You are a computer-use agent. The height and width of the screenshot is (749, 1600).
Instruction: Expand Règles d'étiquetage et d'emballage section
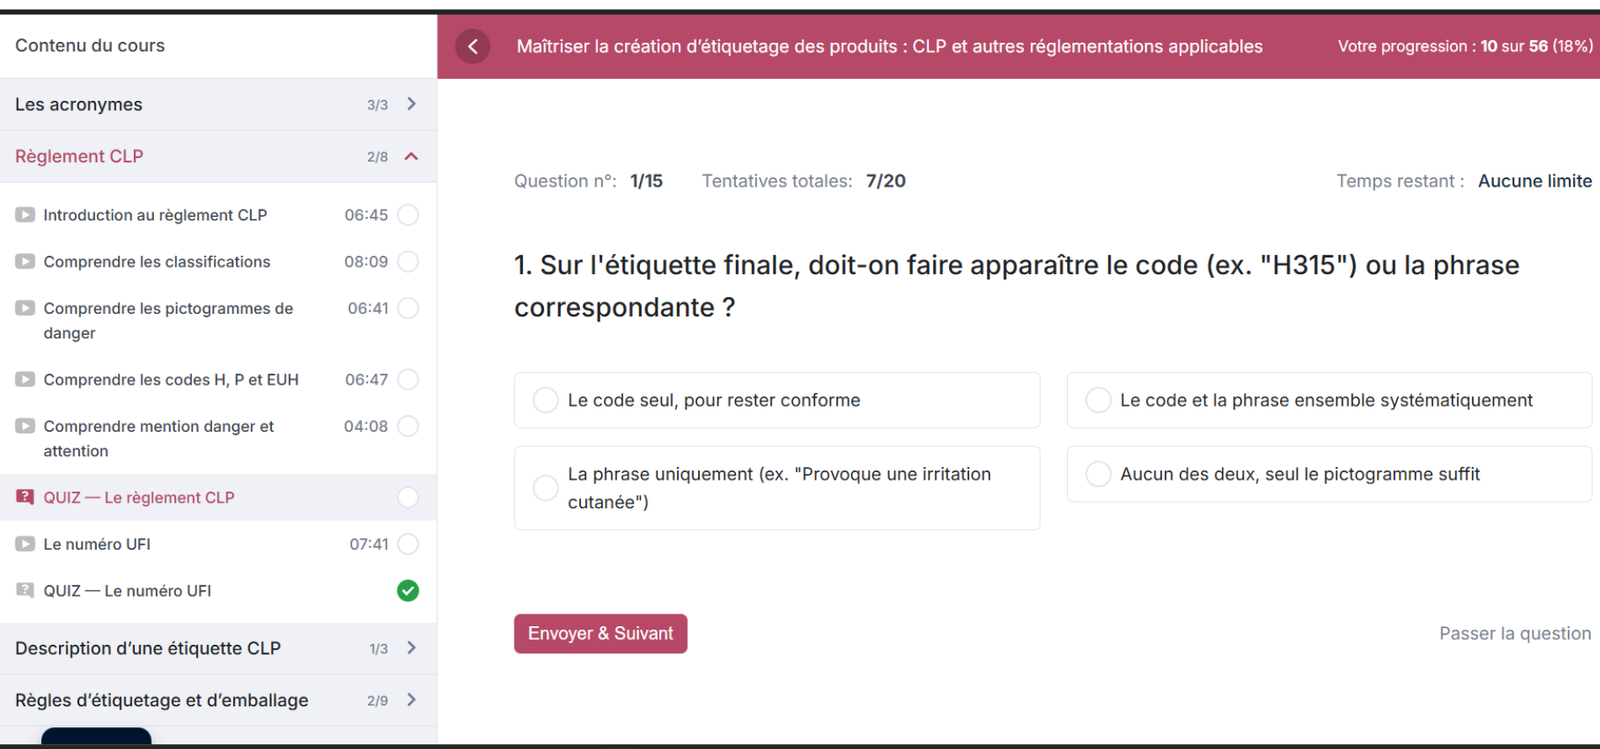click(218, 700)
